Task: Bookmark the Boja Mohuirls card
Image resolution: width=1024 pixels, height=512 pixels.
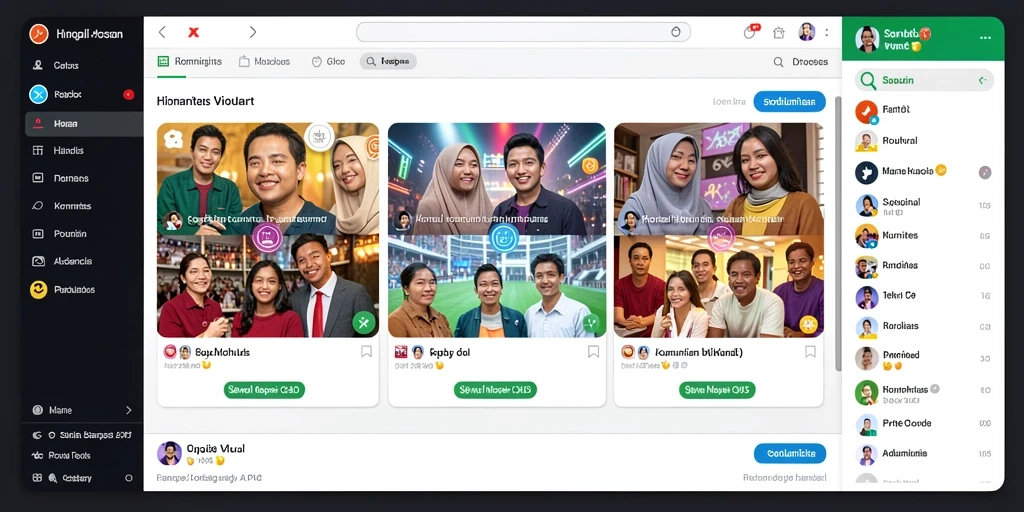Action: pyautogui.click(x=366, y=352)
